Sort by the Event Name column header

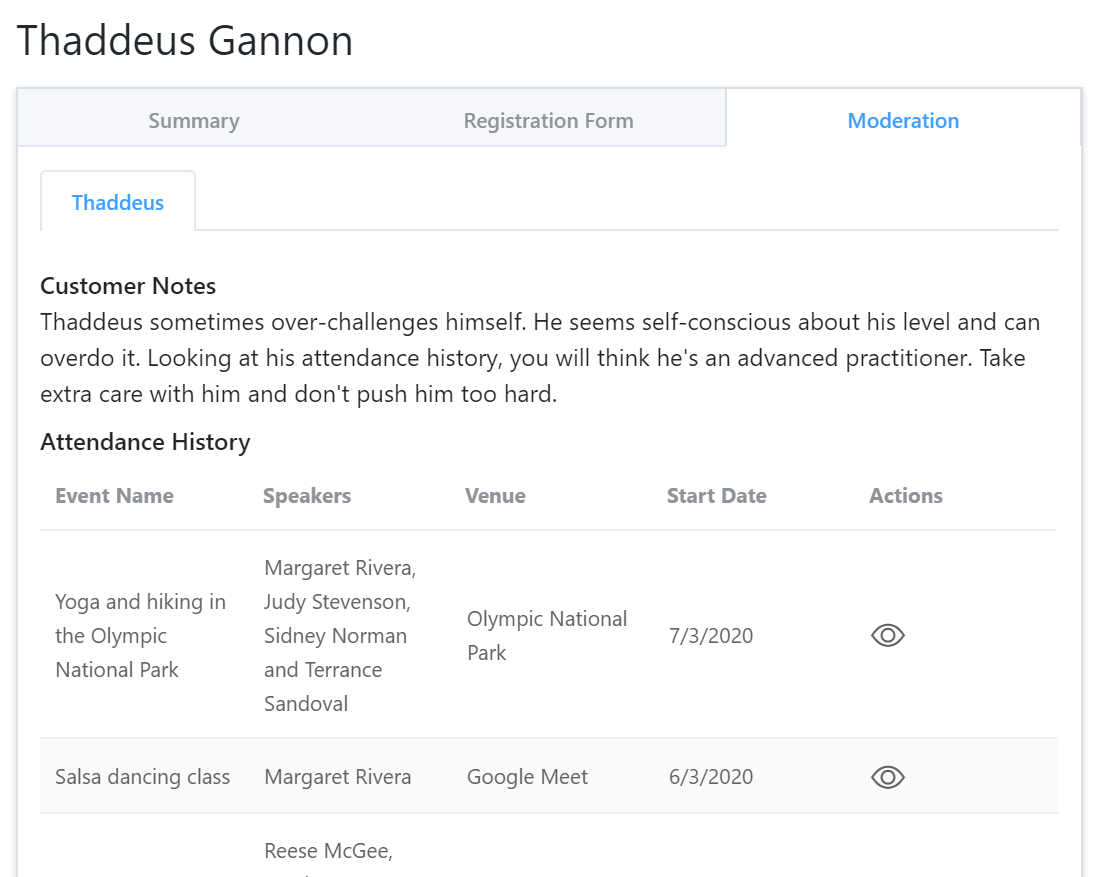tap(114, 496)
